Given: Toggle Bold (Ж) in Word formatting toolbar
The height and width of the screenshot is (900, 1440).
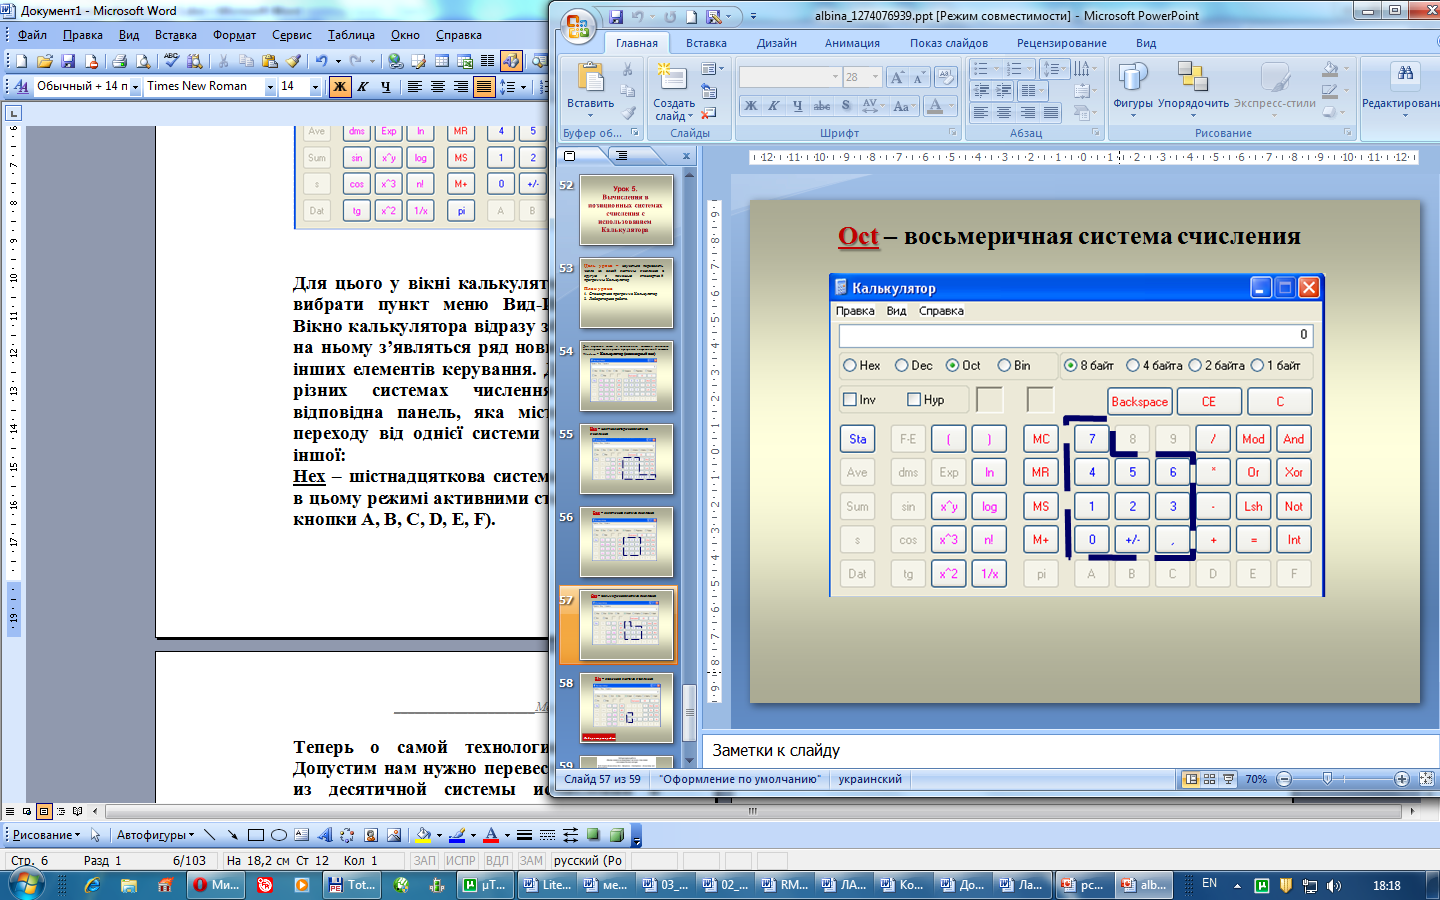Looking at the screenshot, I should coord(340,87).
